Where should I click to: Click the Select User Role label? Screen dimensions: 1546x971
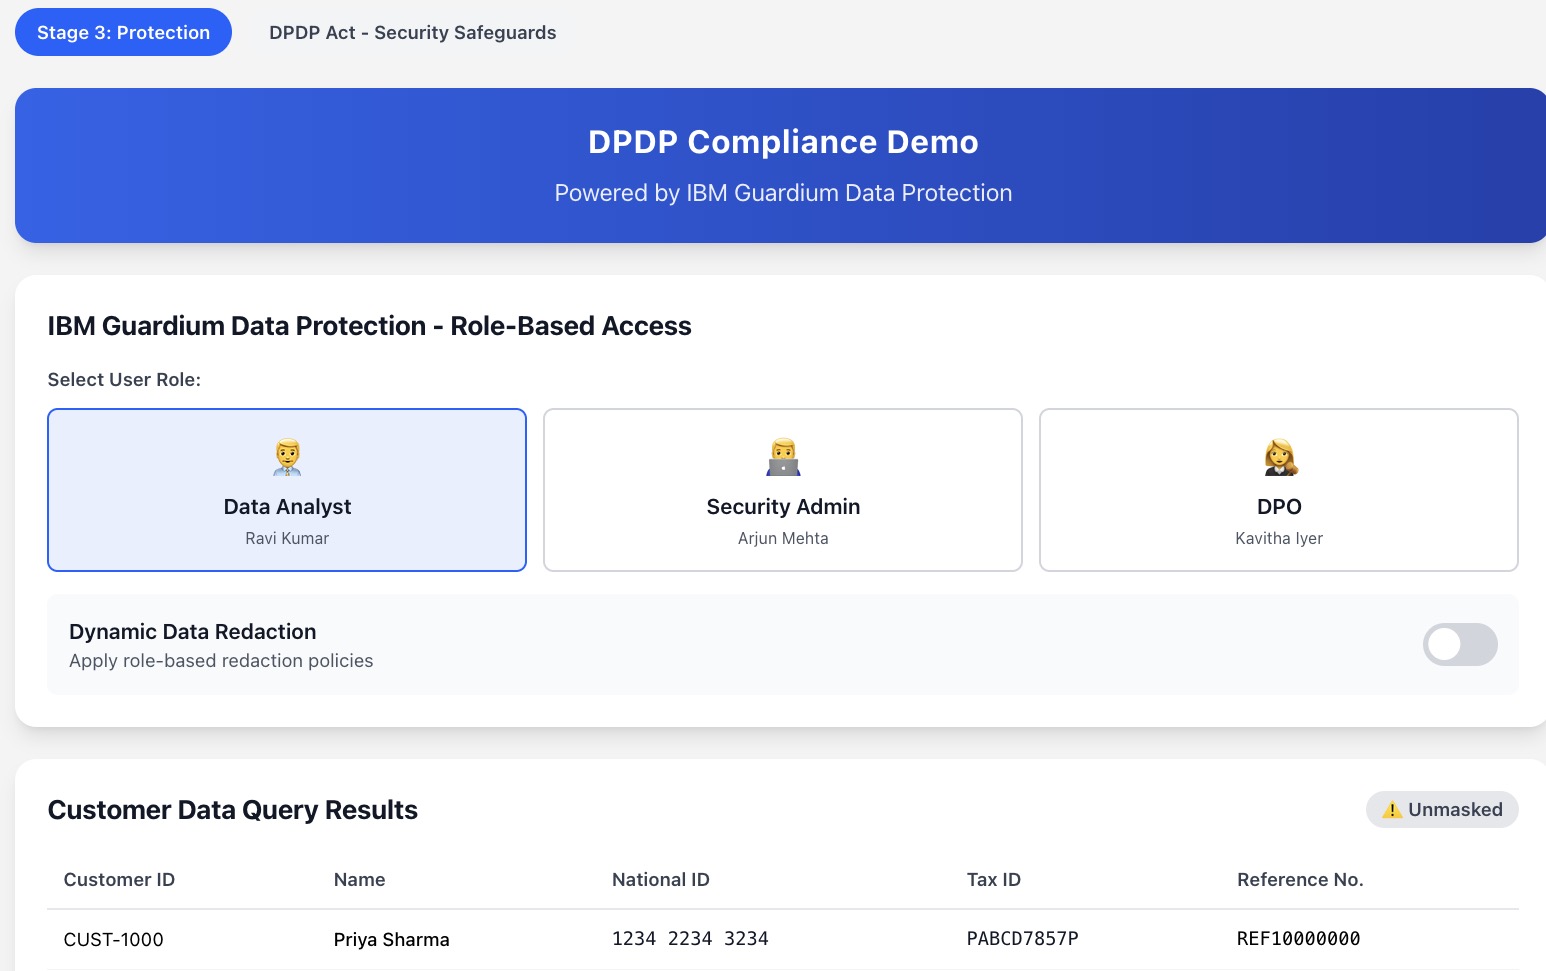pyautogui.click(x=124, y=380)
